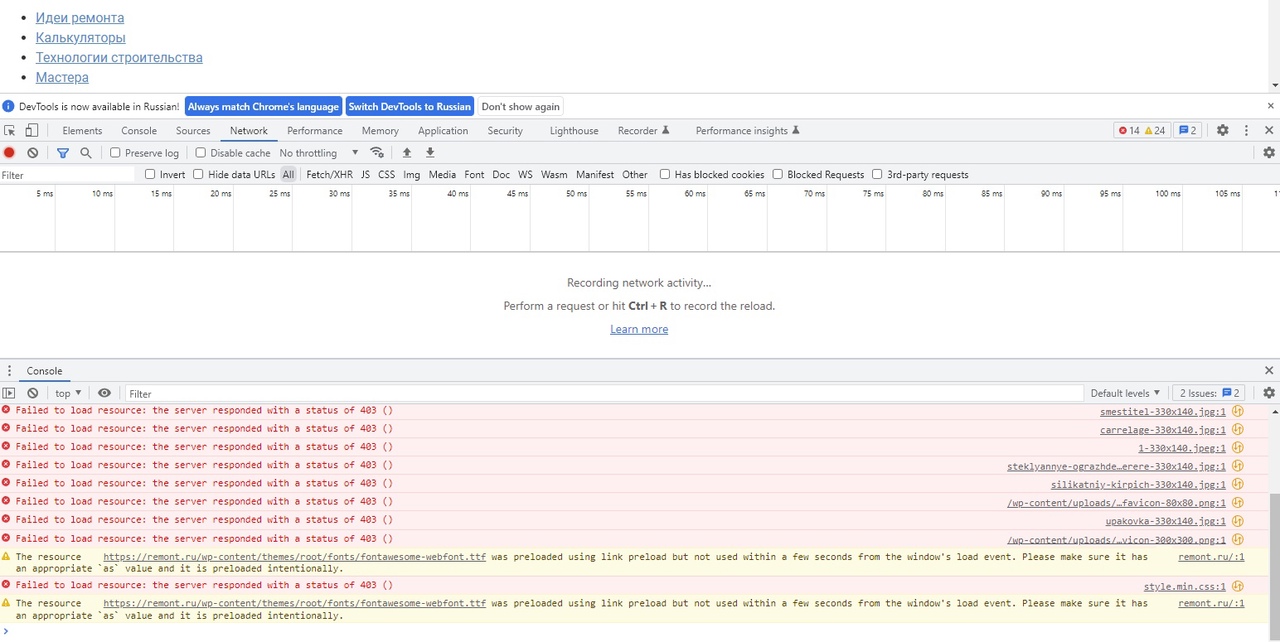Check the Disable cache option
The height and width of the screenshot is (642, 1280).
tap(201, 153)
